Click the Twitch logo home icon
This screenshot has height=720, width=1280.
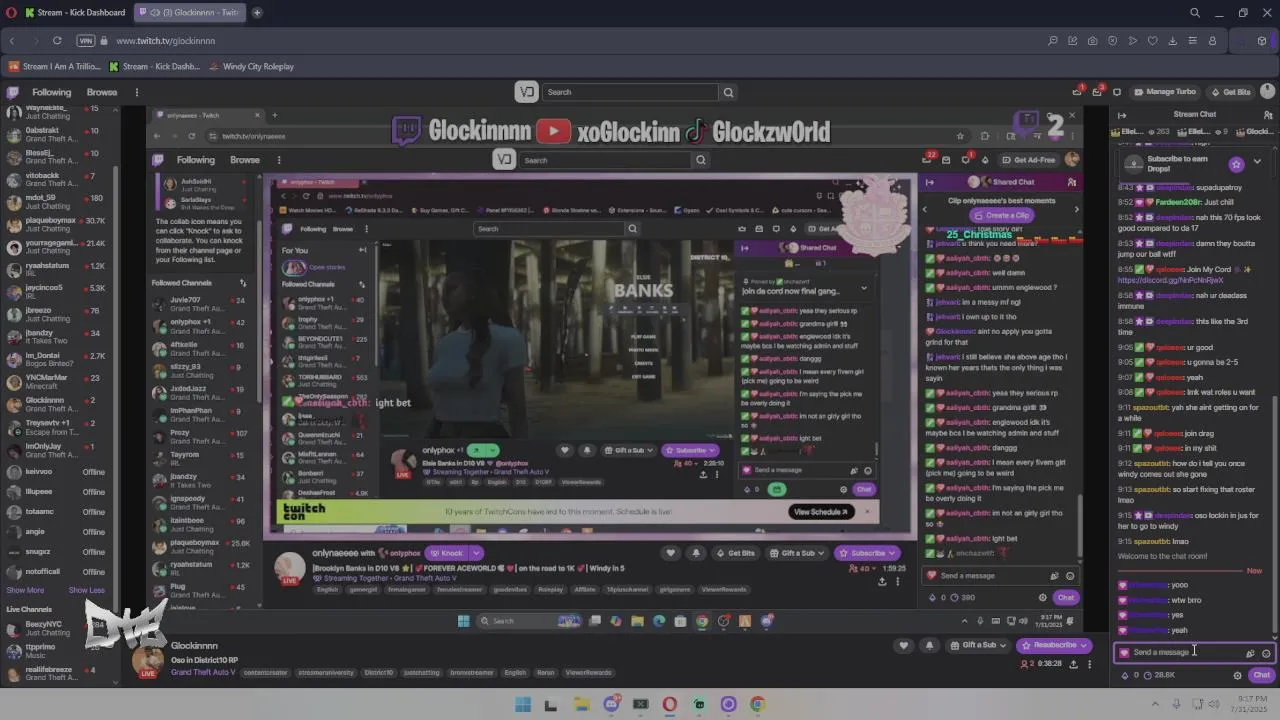coord(12,92)
